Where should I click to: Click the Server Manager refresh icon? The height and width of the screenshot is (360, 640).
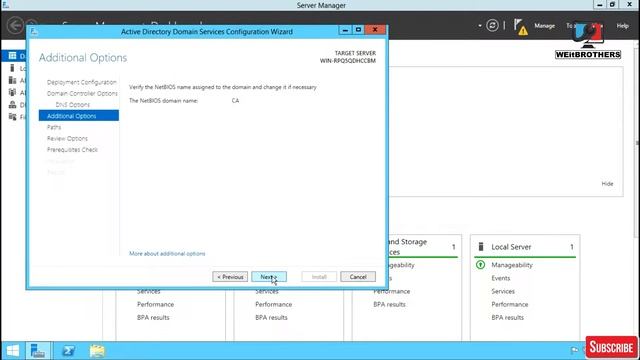[492, 25]
